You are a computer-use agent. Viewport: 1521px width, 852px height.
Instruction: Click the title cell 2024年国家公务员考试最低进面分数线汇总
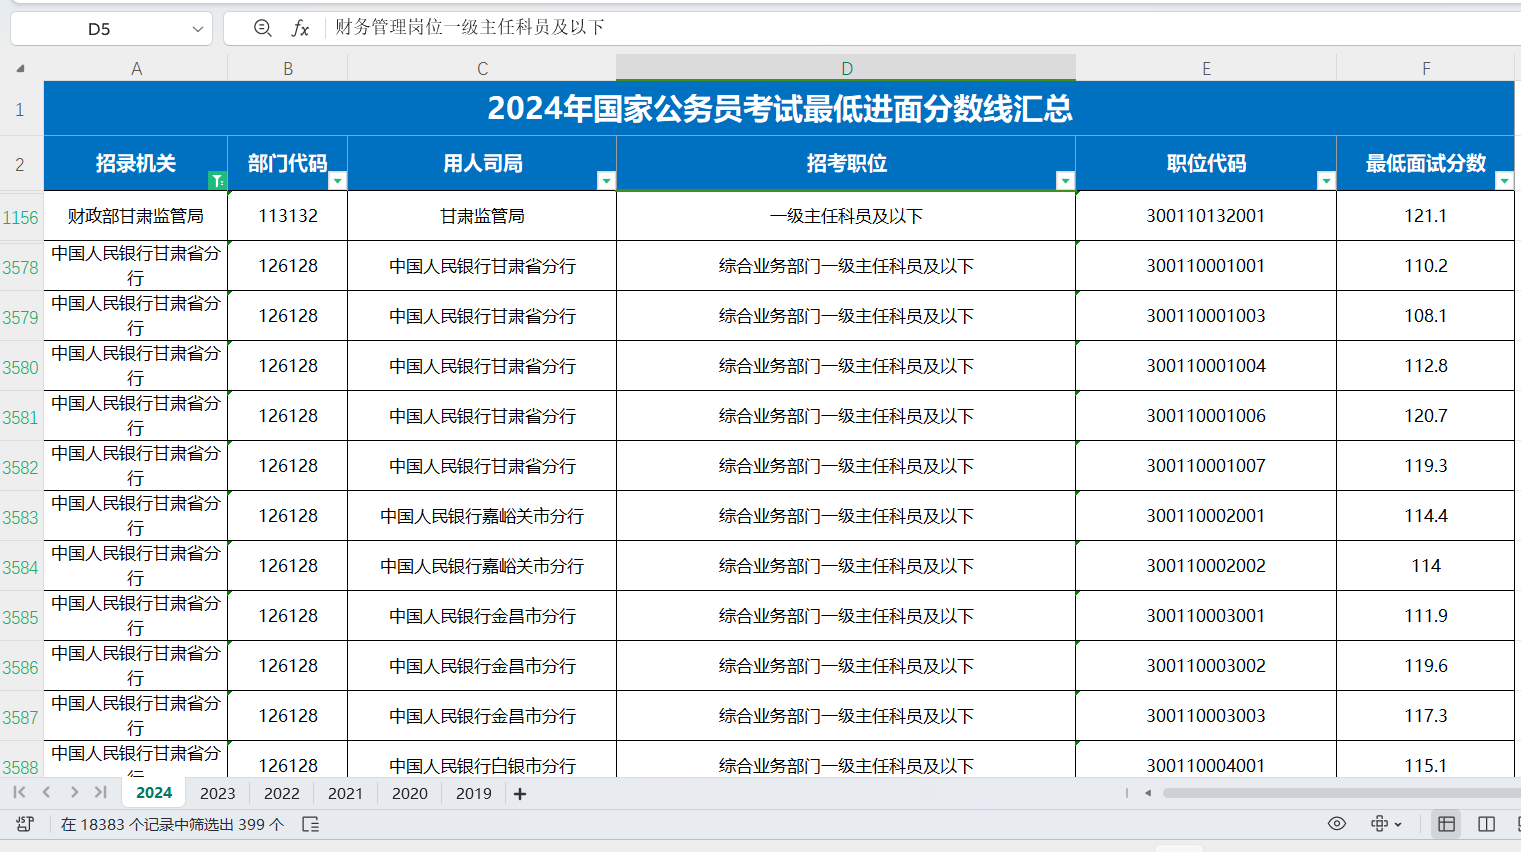(779, 108)
